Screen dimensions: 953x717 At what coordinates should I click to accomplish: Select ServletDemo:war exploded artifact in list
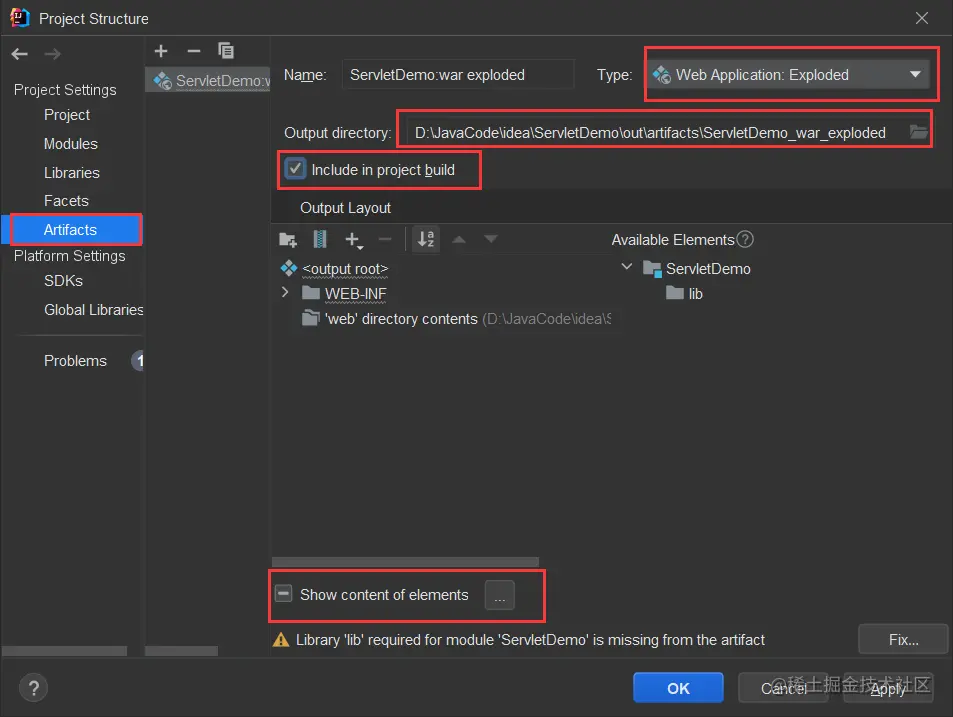pyautogui.click(x=208, y=80)
